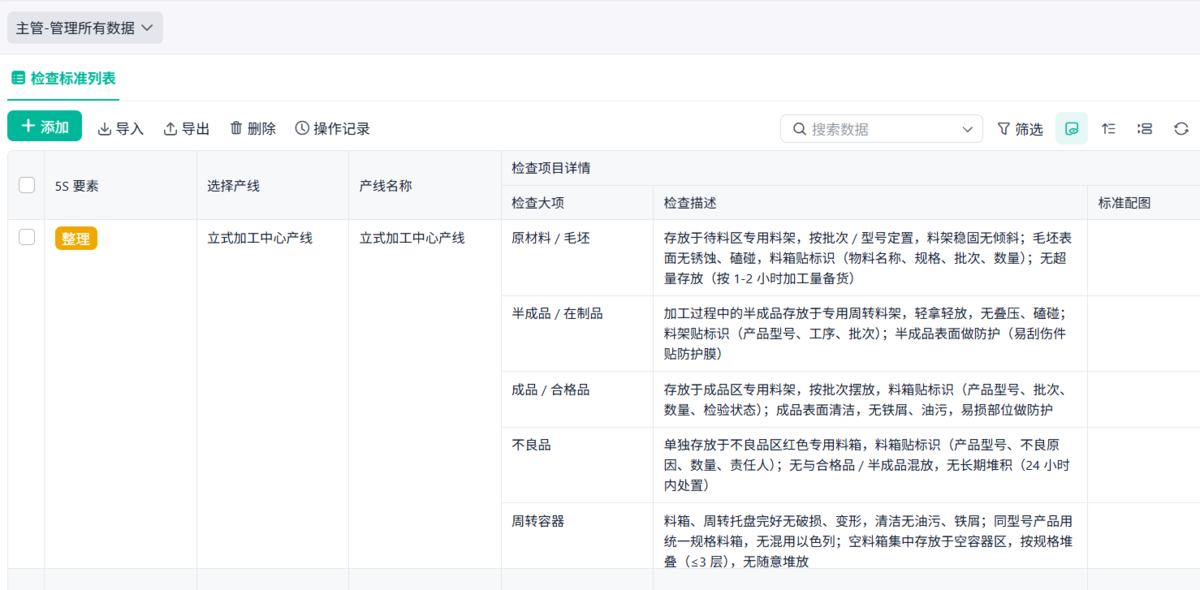Click the 导出 (export) icon button
The height and width of the screenshot is (590, 1200).
(186, 129)
